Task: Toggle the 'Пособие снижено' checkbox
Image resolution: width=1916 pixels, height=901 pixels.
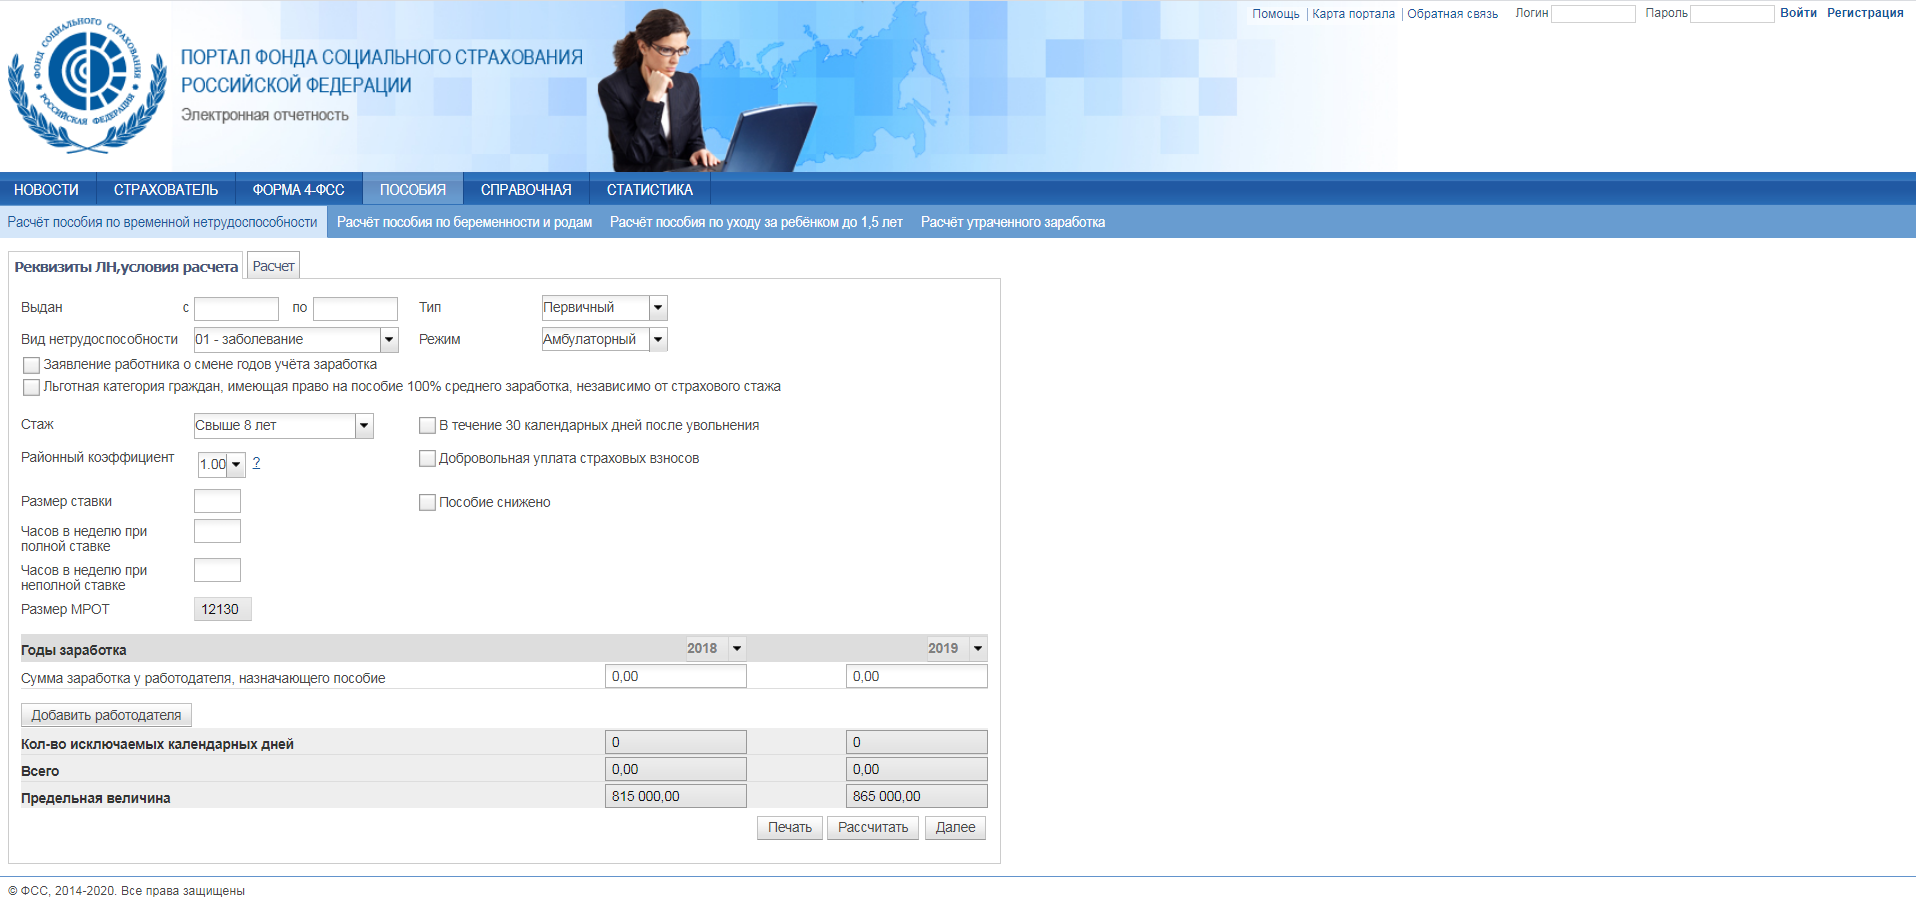Action: (x=427, y=502)
